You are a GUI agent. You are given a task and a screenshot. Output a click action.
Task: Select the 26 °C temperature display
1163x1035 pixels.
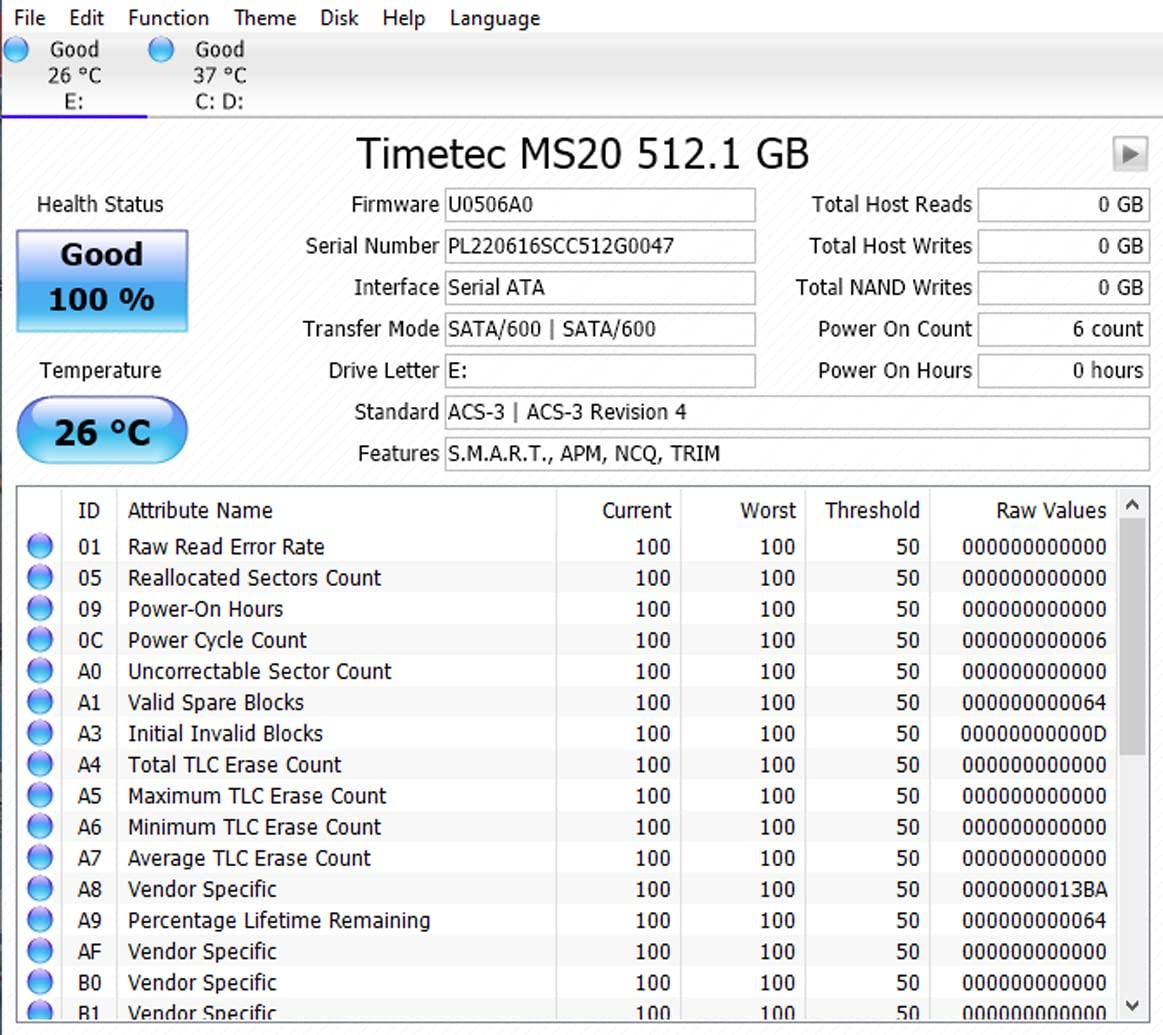coord(100,430)
